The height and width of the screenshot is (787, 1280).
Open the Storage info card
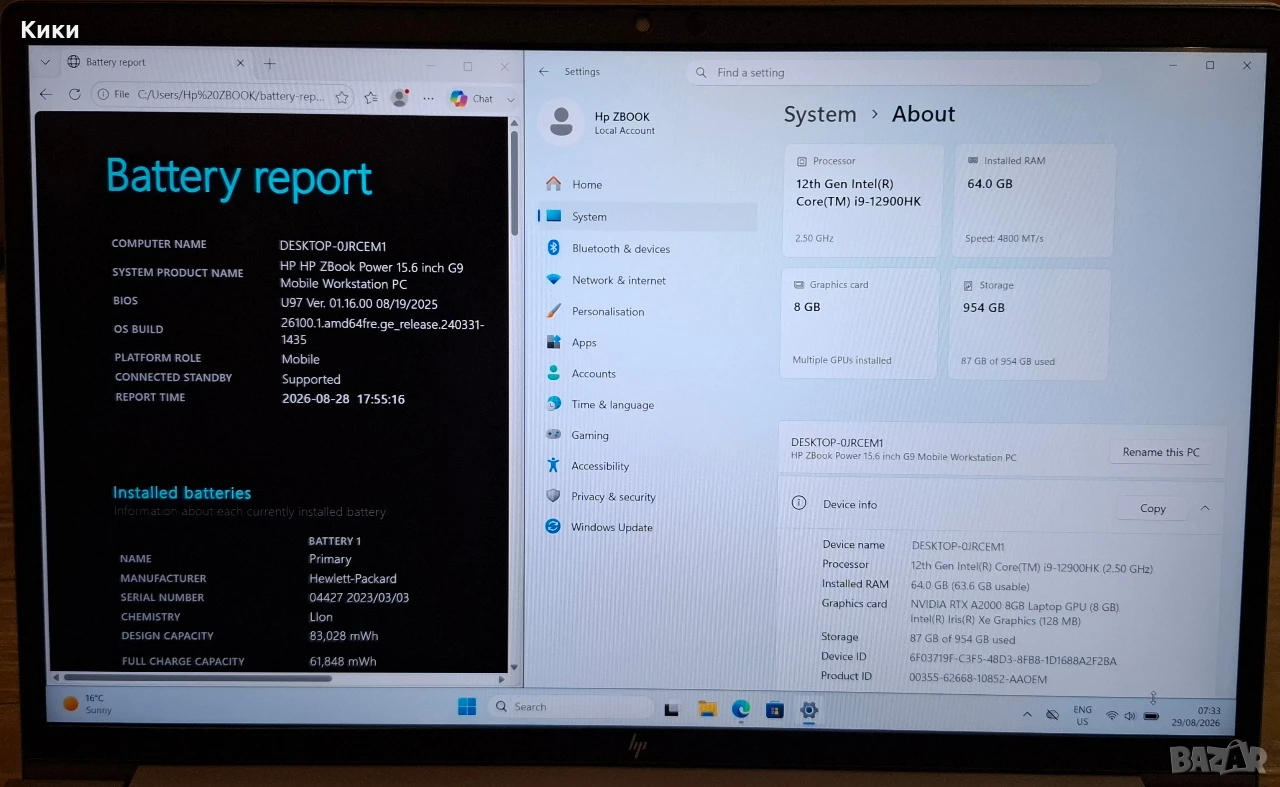[x=1030, y=323]
